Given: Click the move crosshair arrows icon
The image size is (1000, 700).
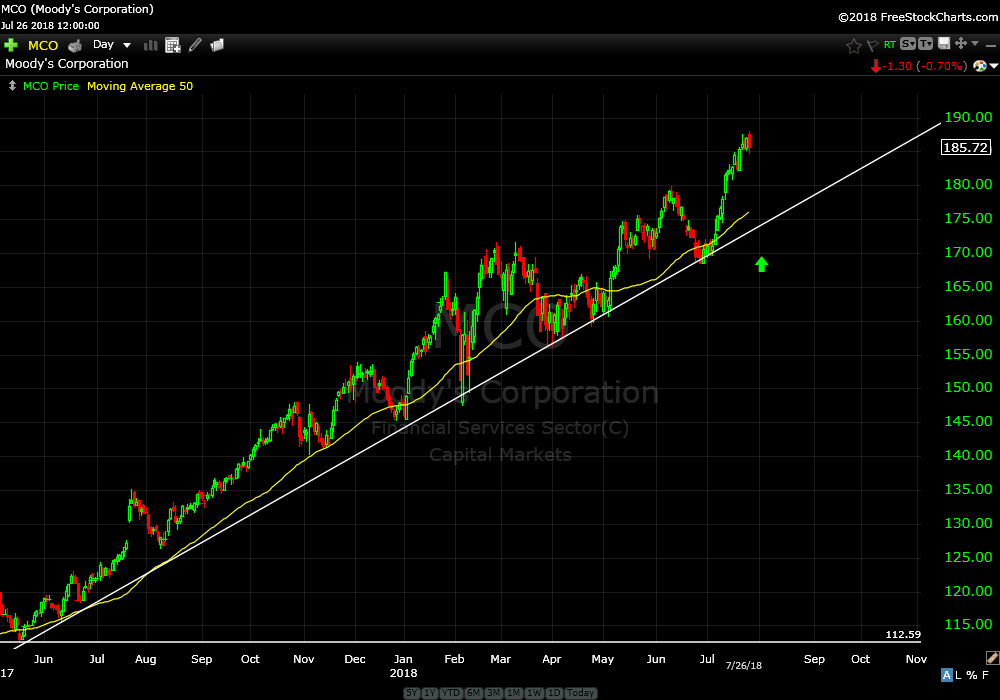Looking at the screenshot, I should pos(961,44).
